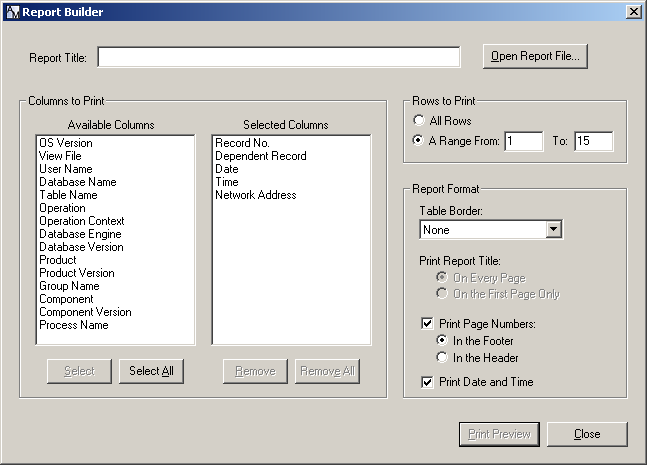
Task: Choose the A Range From radio button
Action: tap(419, 141)
